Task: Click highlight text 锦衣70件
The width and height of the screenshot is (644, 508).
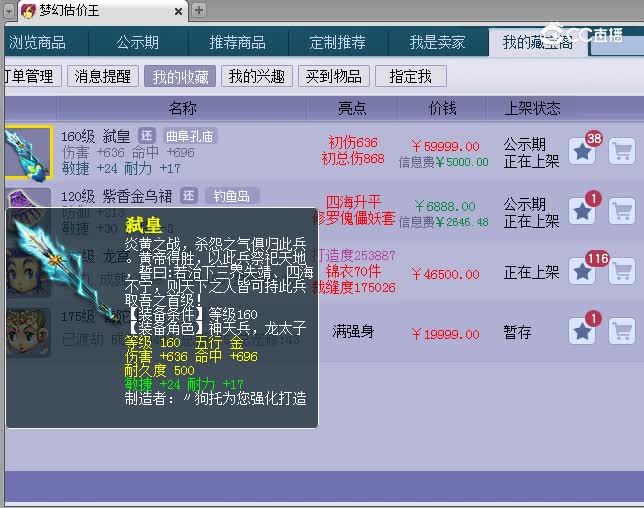Action: pyautogui.click(x=353, y=271)
